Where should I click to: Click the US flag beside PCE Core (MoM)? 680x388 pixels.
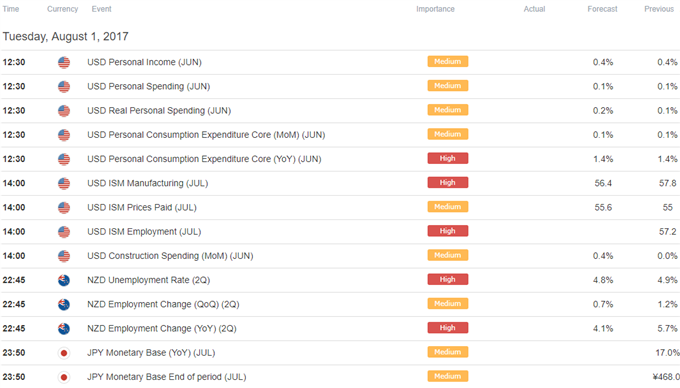click(x=64, y=135)
